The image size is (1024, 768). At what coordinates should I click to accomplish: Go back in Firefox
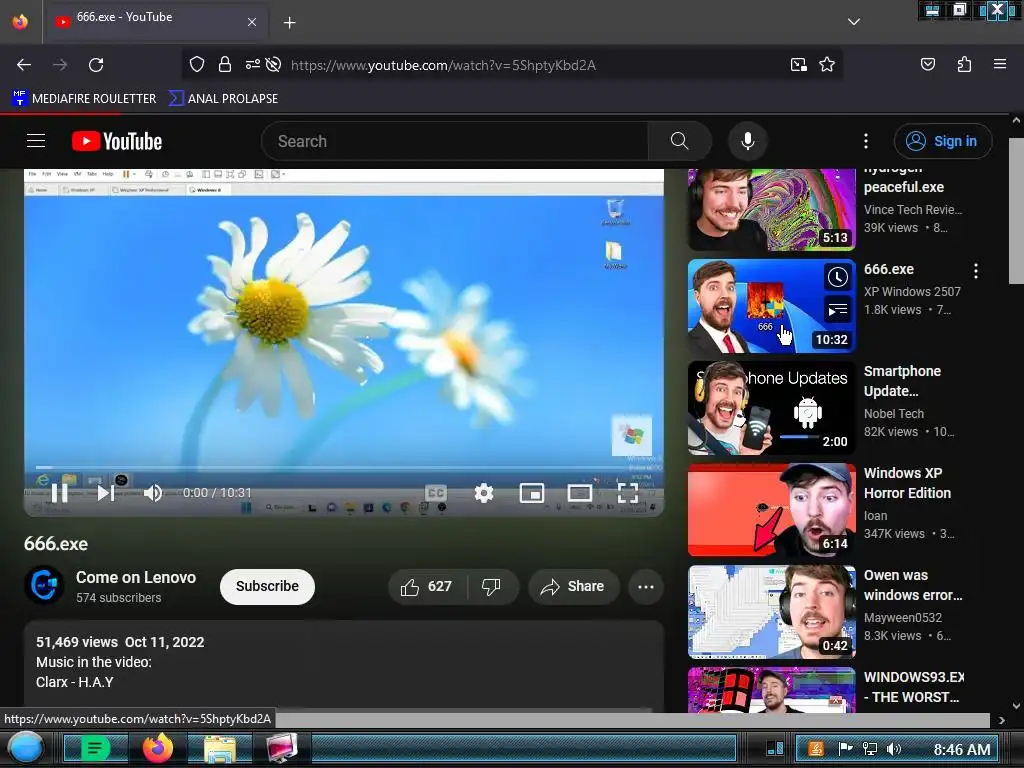[x=24, y=65]
